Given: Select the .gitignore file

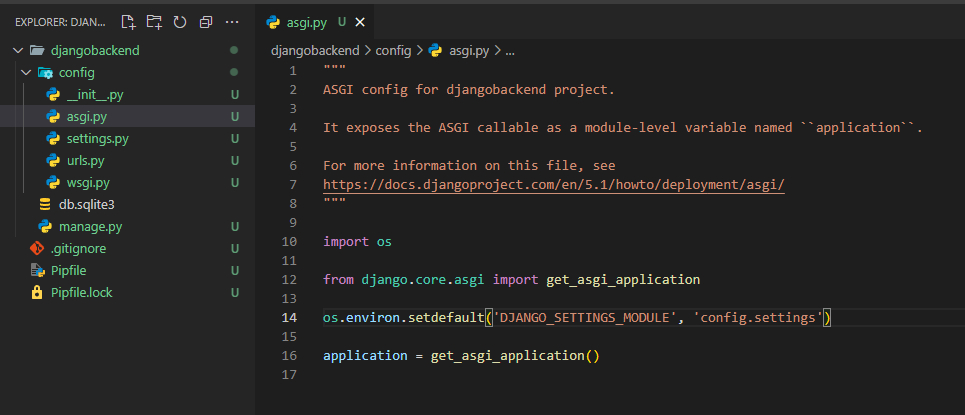Looking at the screenshot, I should [x=78, y=248].
